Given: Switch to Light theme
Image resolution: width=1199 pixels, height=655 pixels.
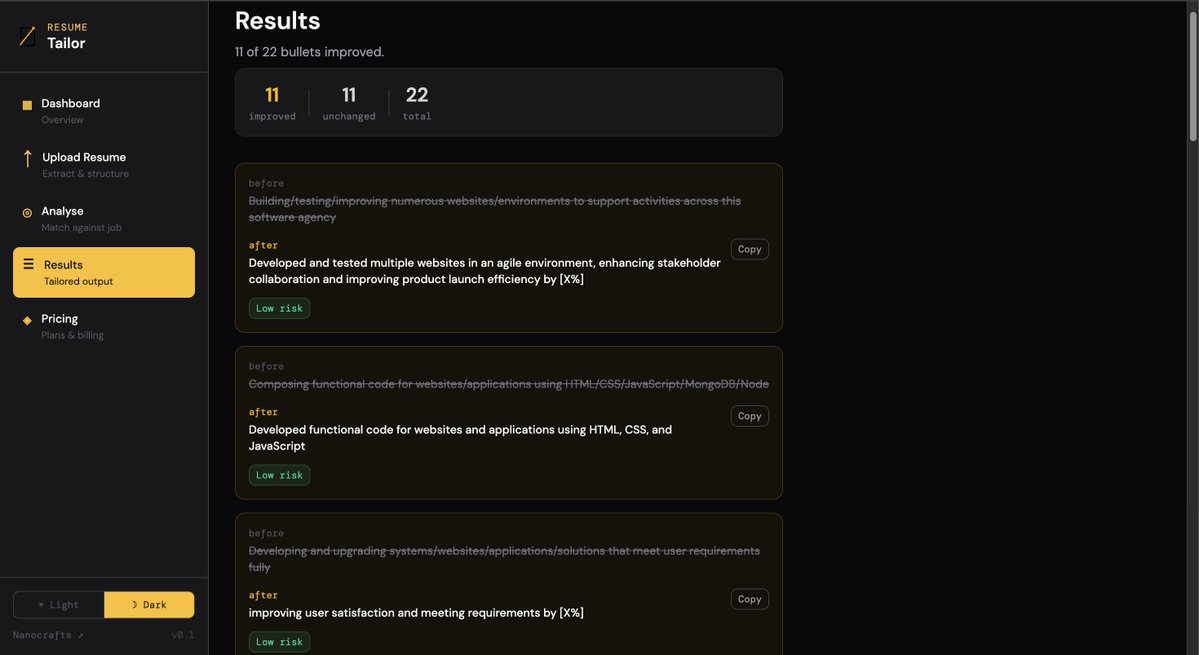Looking at the screenshot, I should tap(59, 605).
